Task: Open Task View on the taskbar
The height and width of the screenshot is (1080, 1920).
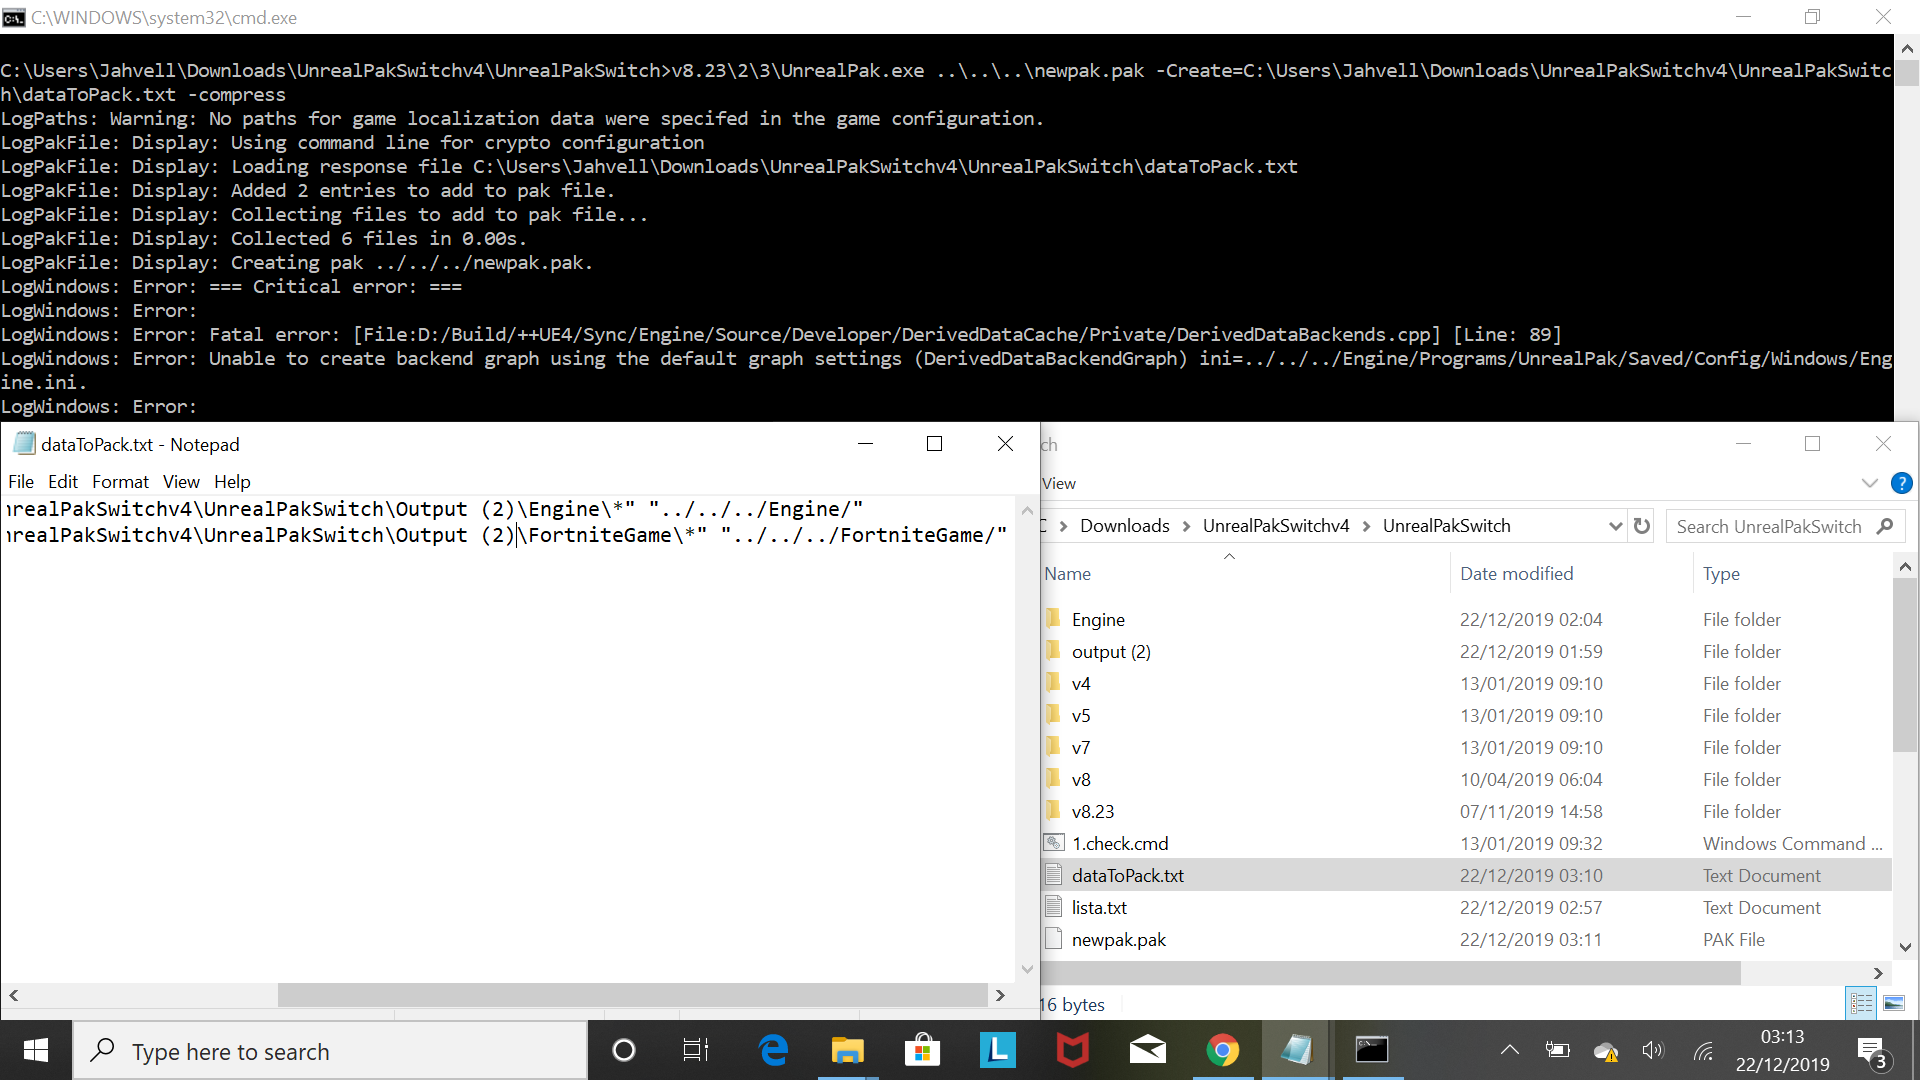Action: coord(696,1050)
